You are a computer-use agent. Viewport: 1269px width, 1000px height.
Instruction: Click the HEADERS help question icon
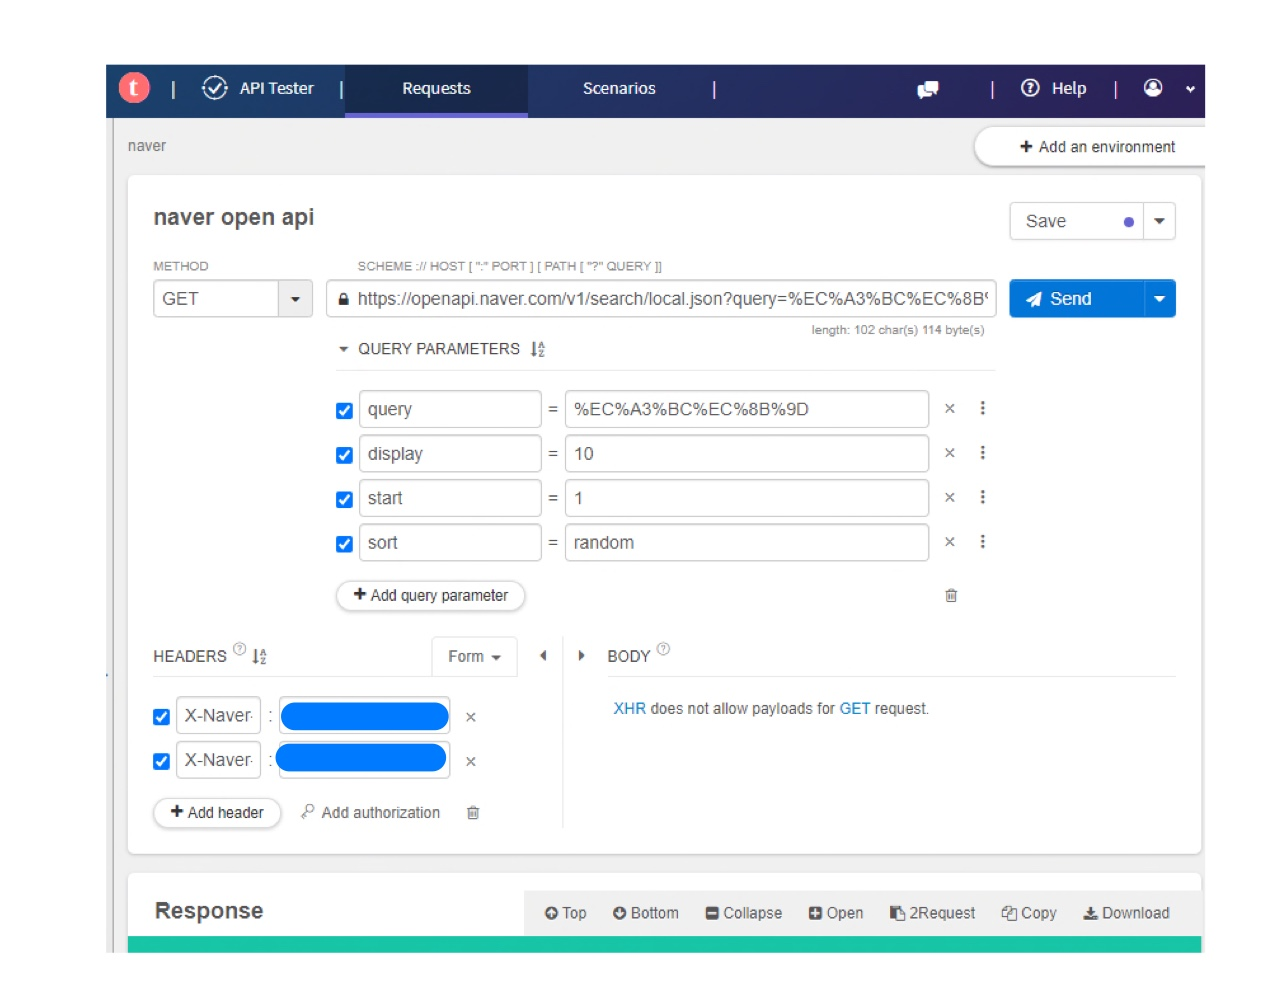(x=239, y=649)
